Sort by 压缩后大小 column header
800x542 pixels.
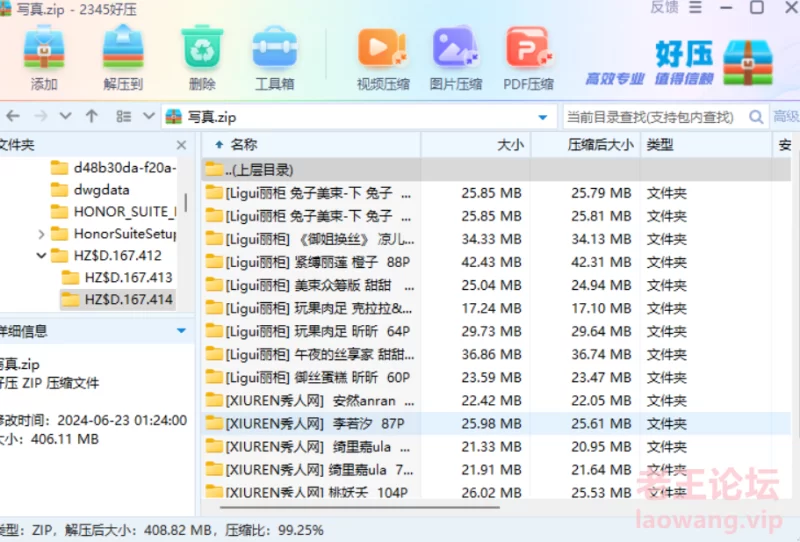click(x=586, y=145)
